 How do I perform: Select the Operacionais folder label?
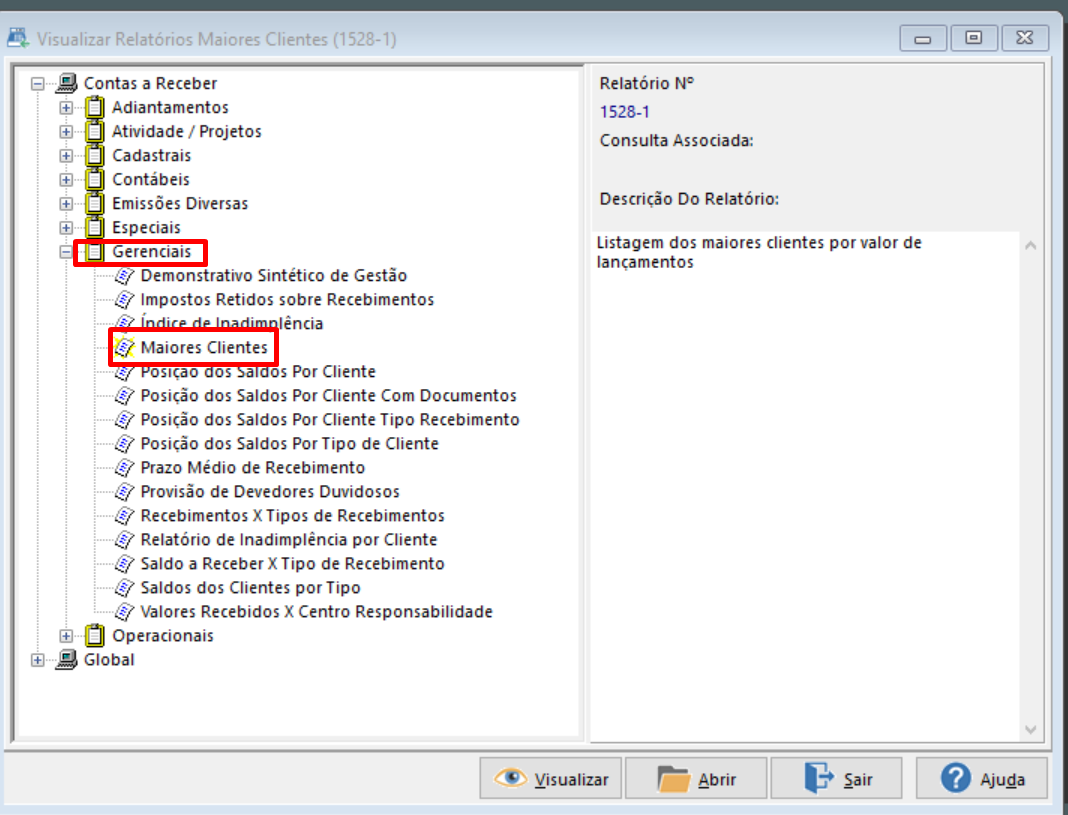(x=163, y=635)
